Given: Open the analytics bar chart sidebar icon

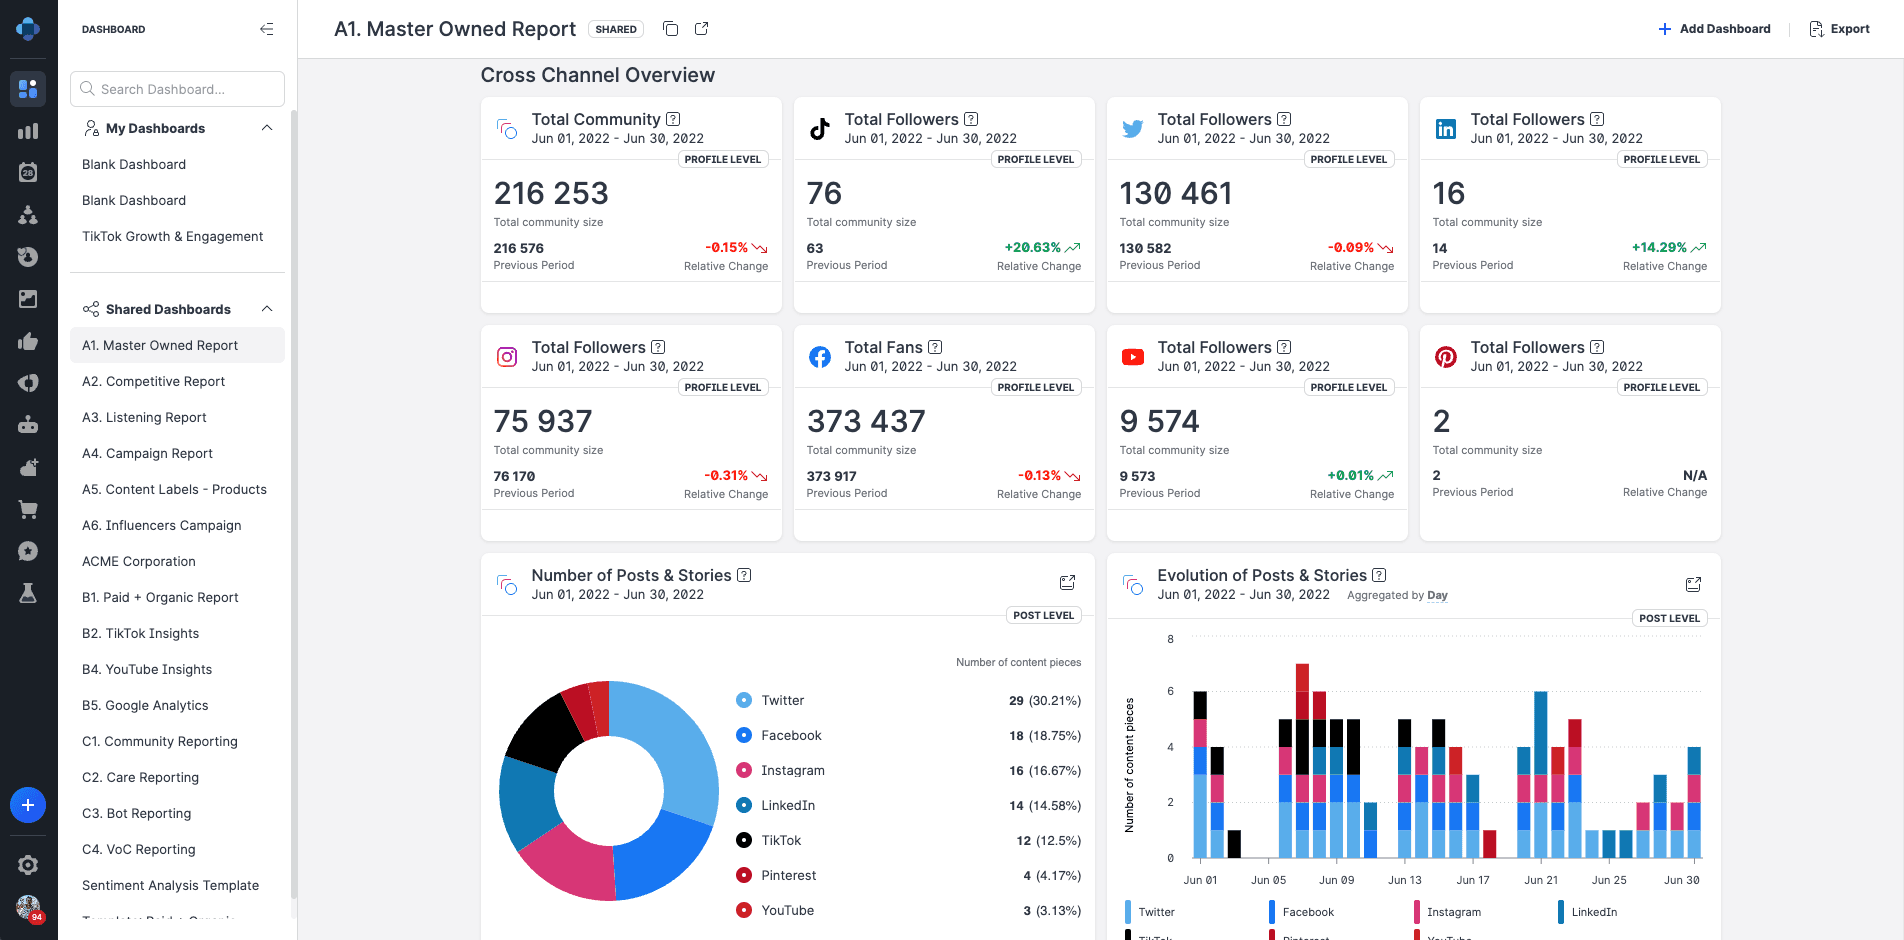Looking at the screenshot, I should point(28,131).
